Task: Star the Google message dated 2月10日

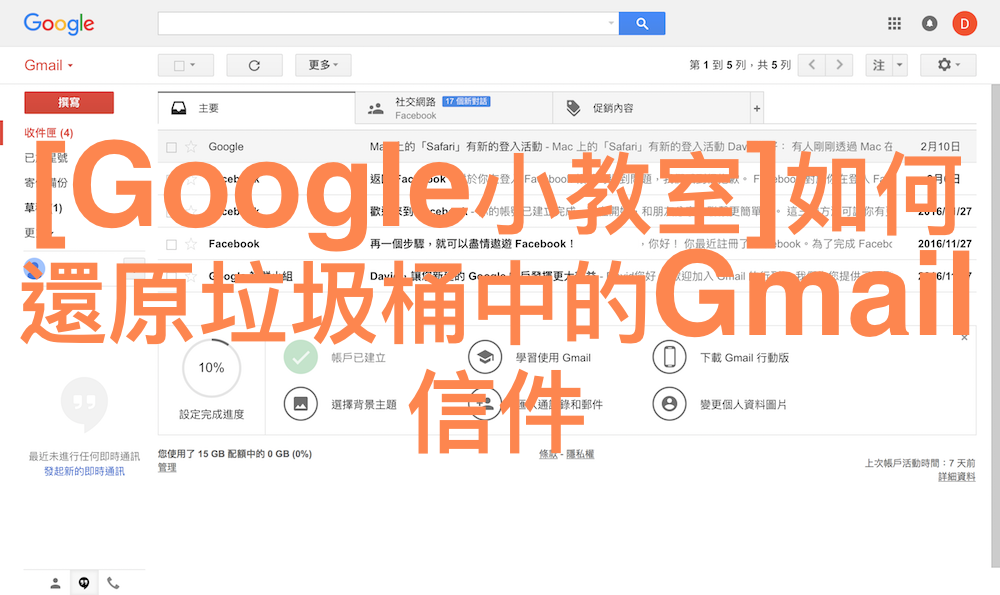Action: click(191, 147)
